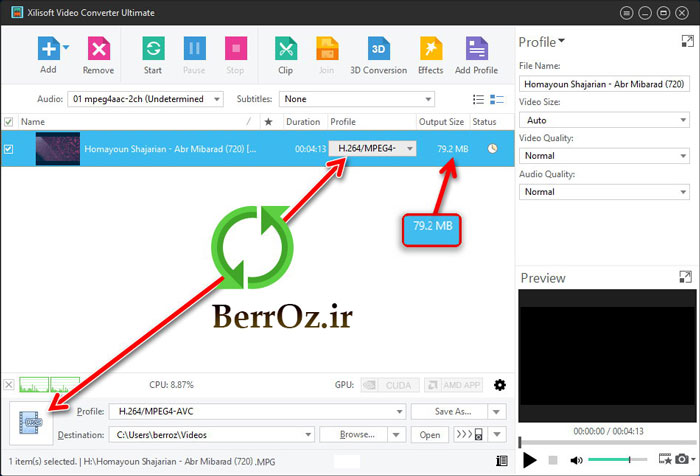Toggle the select-all checkbox in header
The image size is (700, 476).
(x=9, y=122)
